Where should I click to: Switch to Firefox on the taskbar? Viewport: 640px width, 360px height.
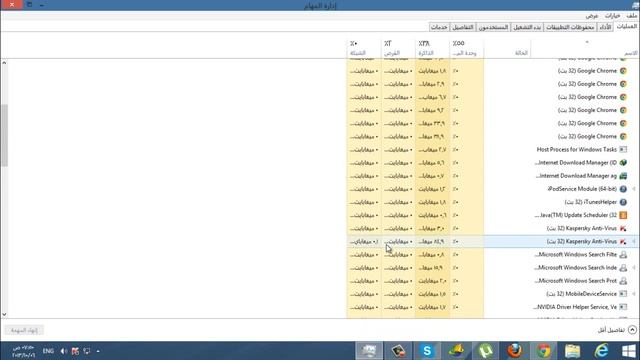coord(515,351)
